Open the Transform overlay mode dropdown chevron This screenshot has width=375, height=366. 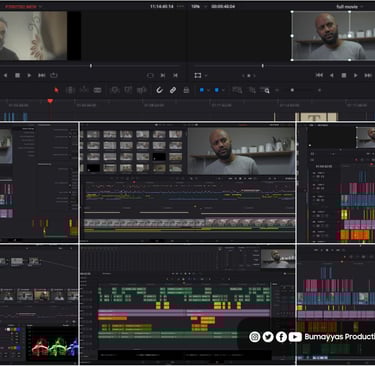point(206,76)
